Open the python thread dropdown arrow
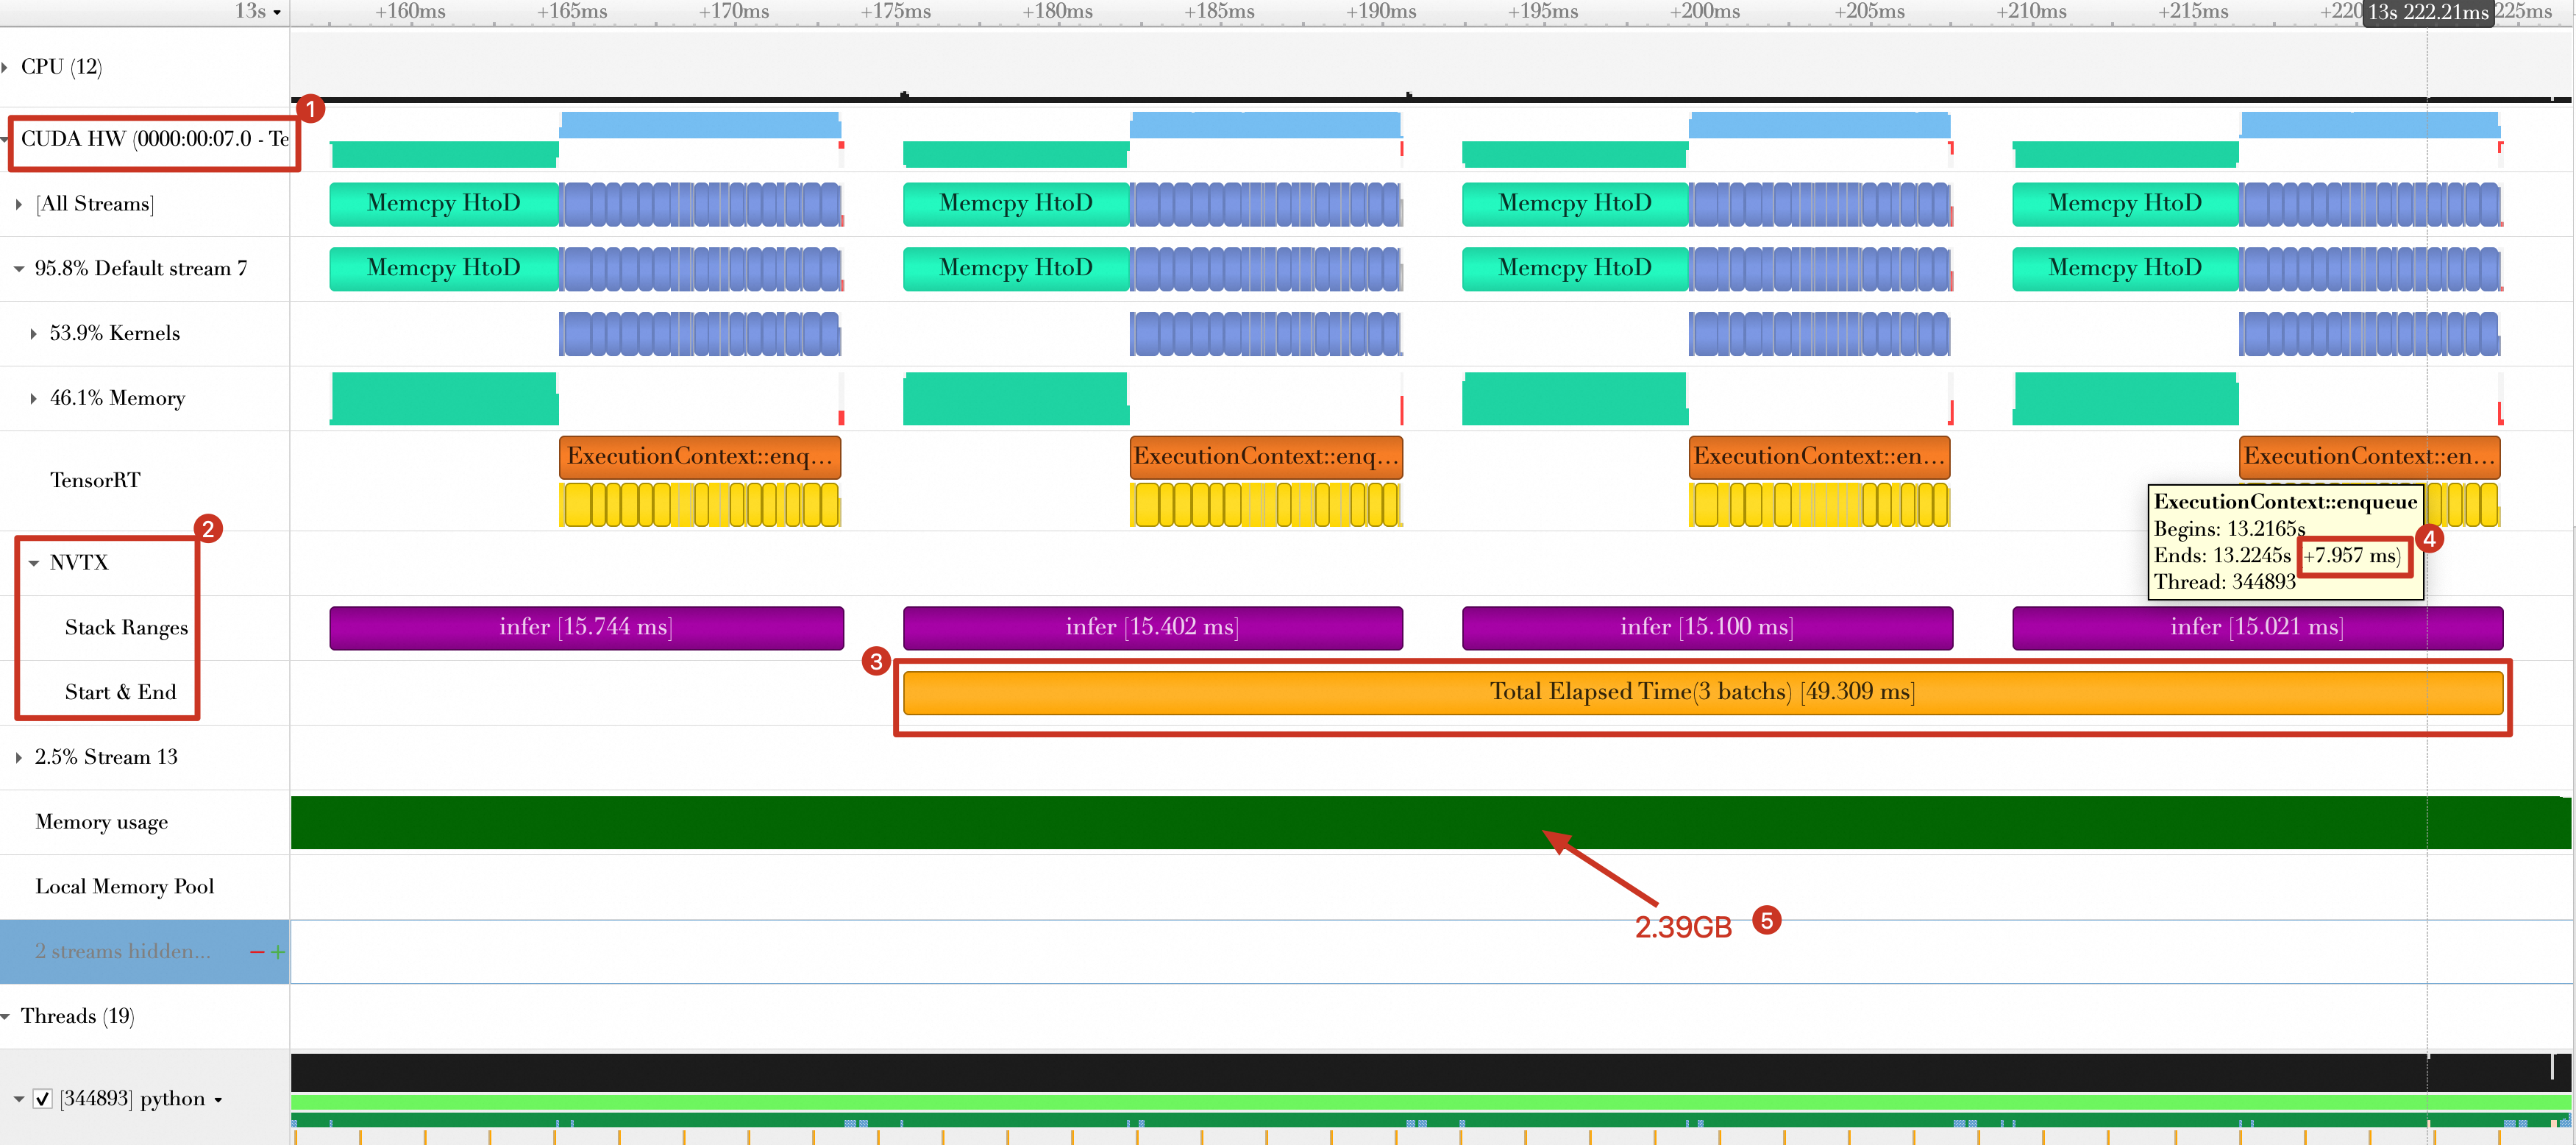 pyautogui.click(x=218, y=1100)
